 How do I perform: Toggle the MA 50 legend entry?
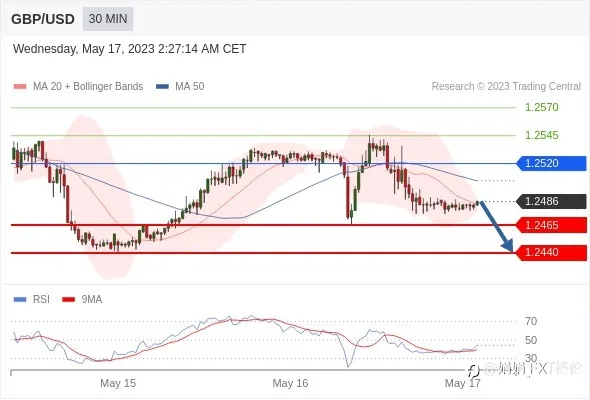(180, 87)
